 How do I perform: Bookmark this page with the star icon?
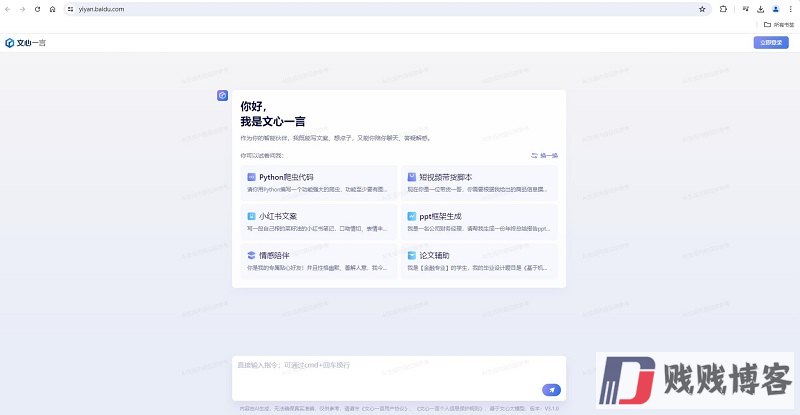pos(702,9)
